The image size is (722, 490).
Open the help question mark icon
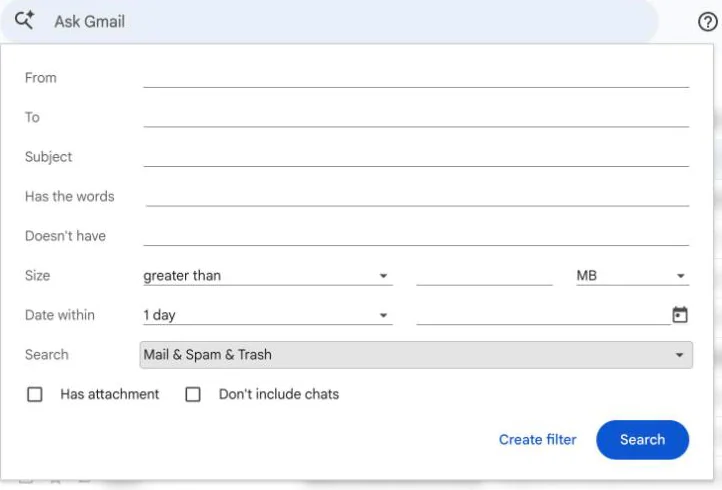point(707,22)
